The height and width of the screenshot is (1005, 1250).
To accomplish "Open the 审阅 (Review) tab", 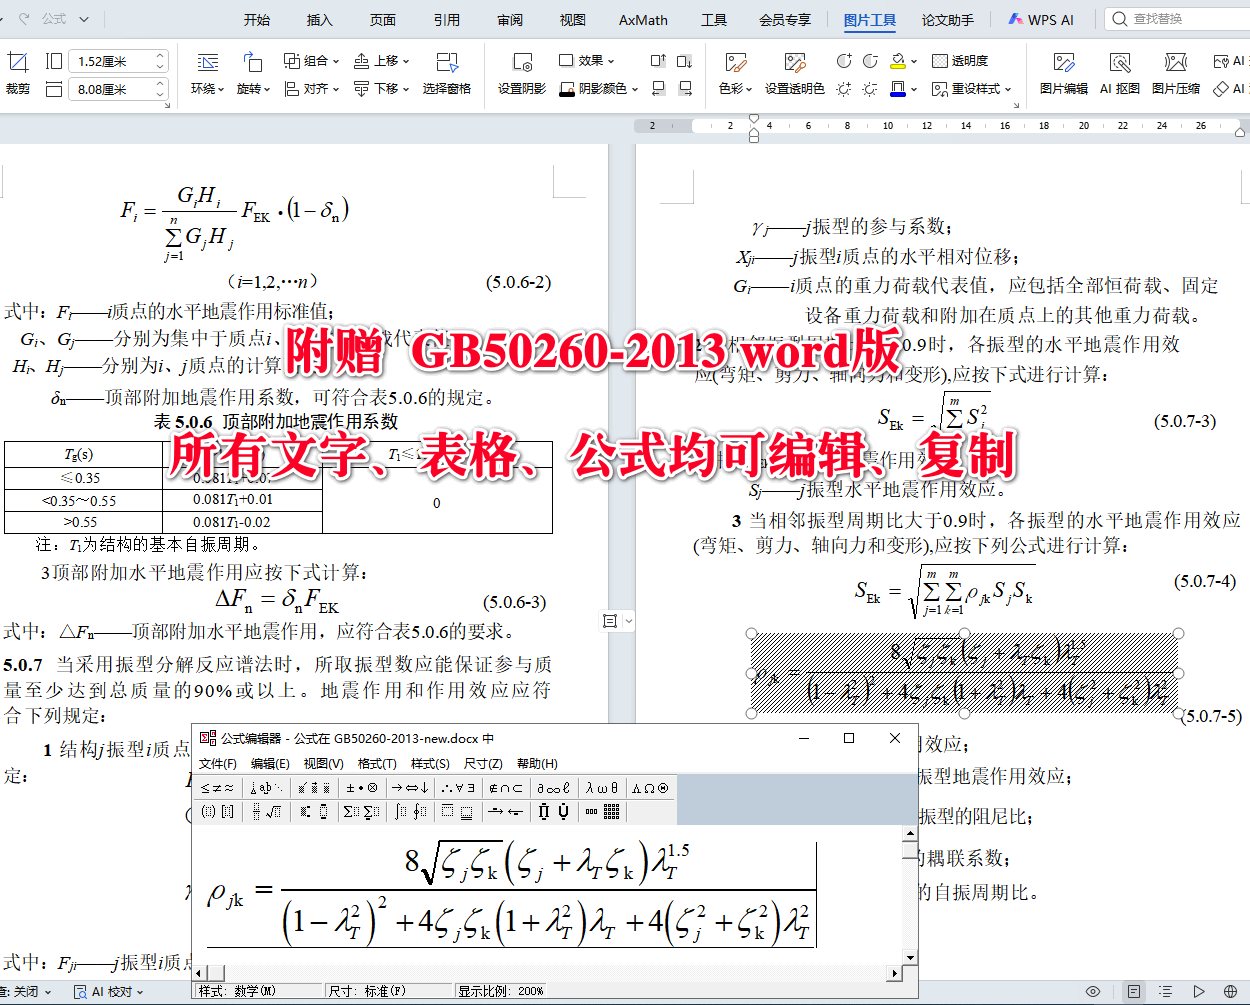I will pos(510,19).
